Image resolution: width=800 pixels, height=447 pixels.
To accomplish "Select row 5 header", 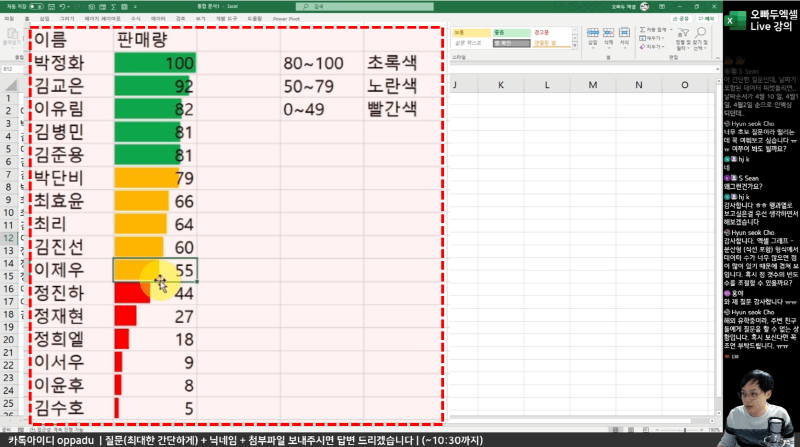I will pos(8,149).
